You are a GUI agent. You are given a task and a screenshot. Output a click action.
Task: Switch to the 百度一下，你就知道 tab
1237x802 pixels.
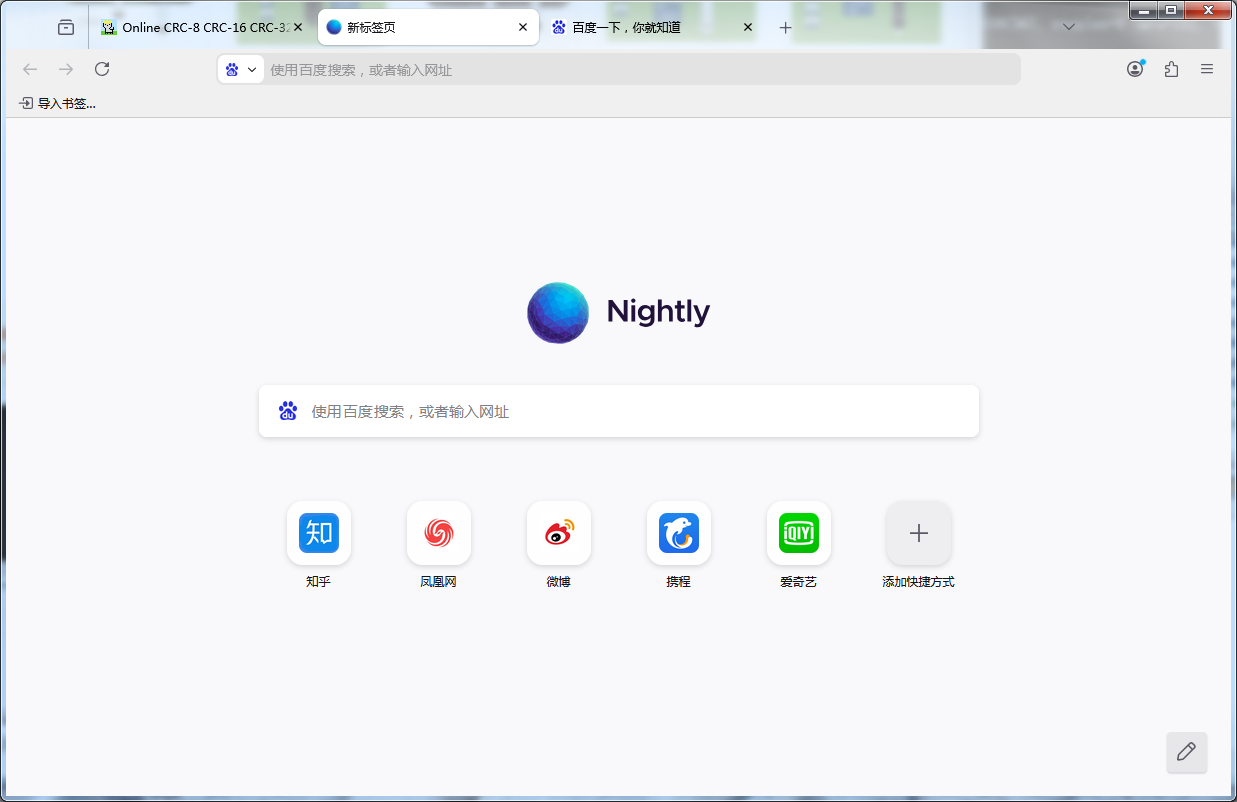[640, 28]
